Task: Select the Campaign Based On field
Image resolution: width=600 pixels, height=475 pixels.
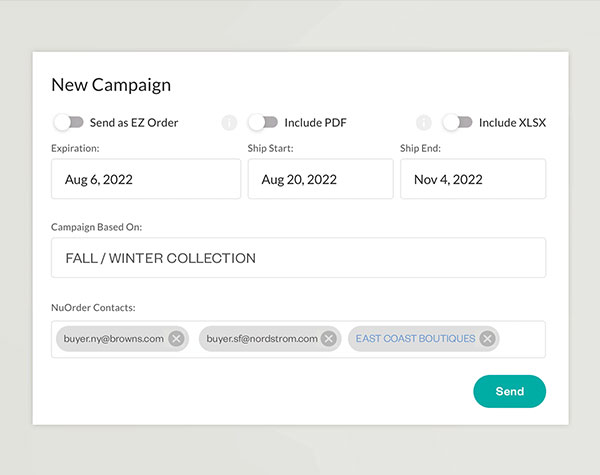Action: click(x=298, y=258)
